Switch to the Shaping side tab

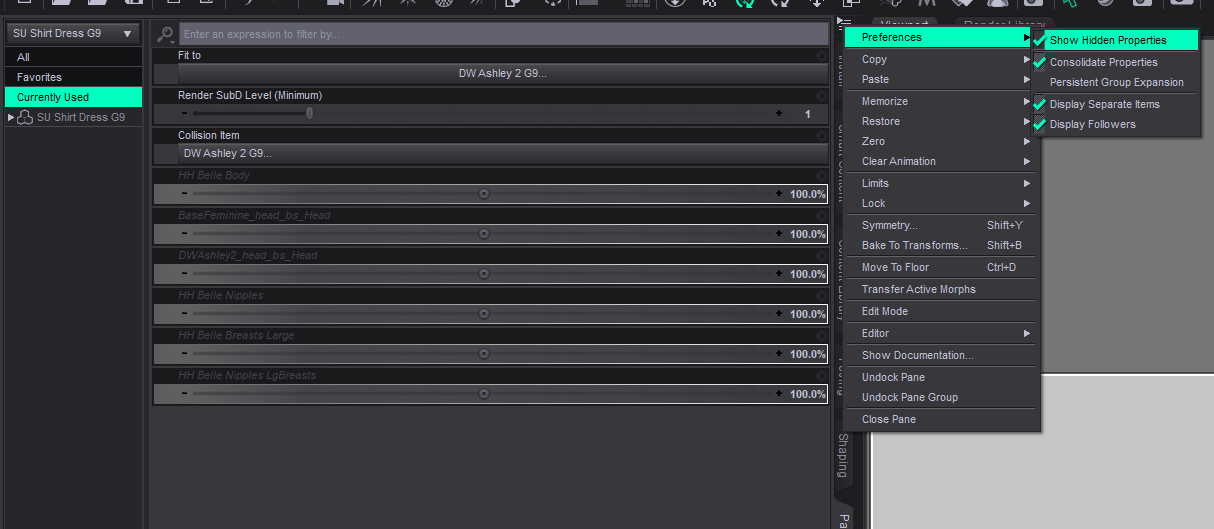843,456
